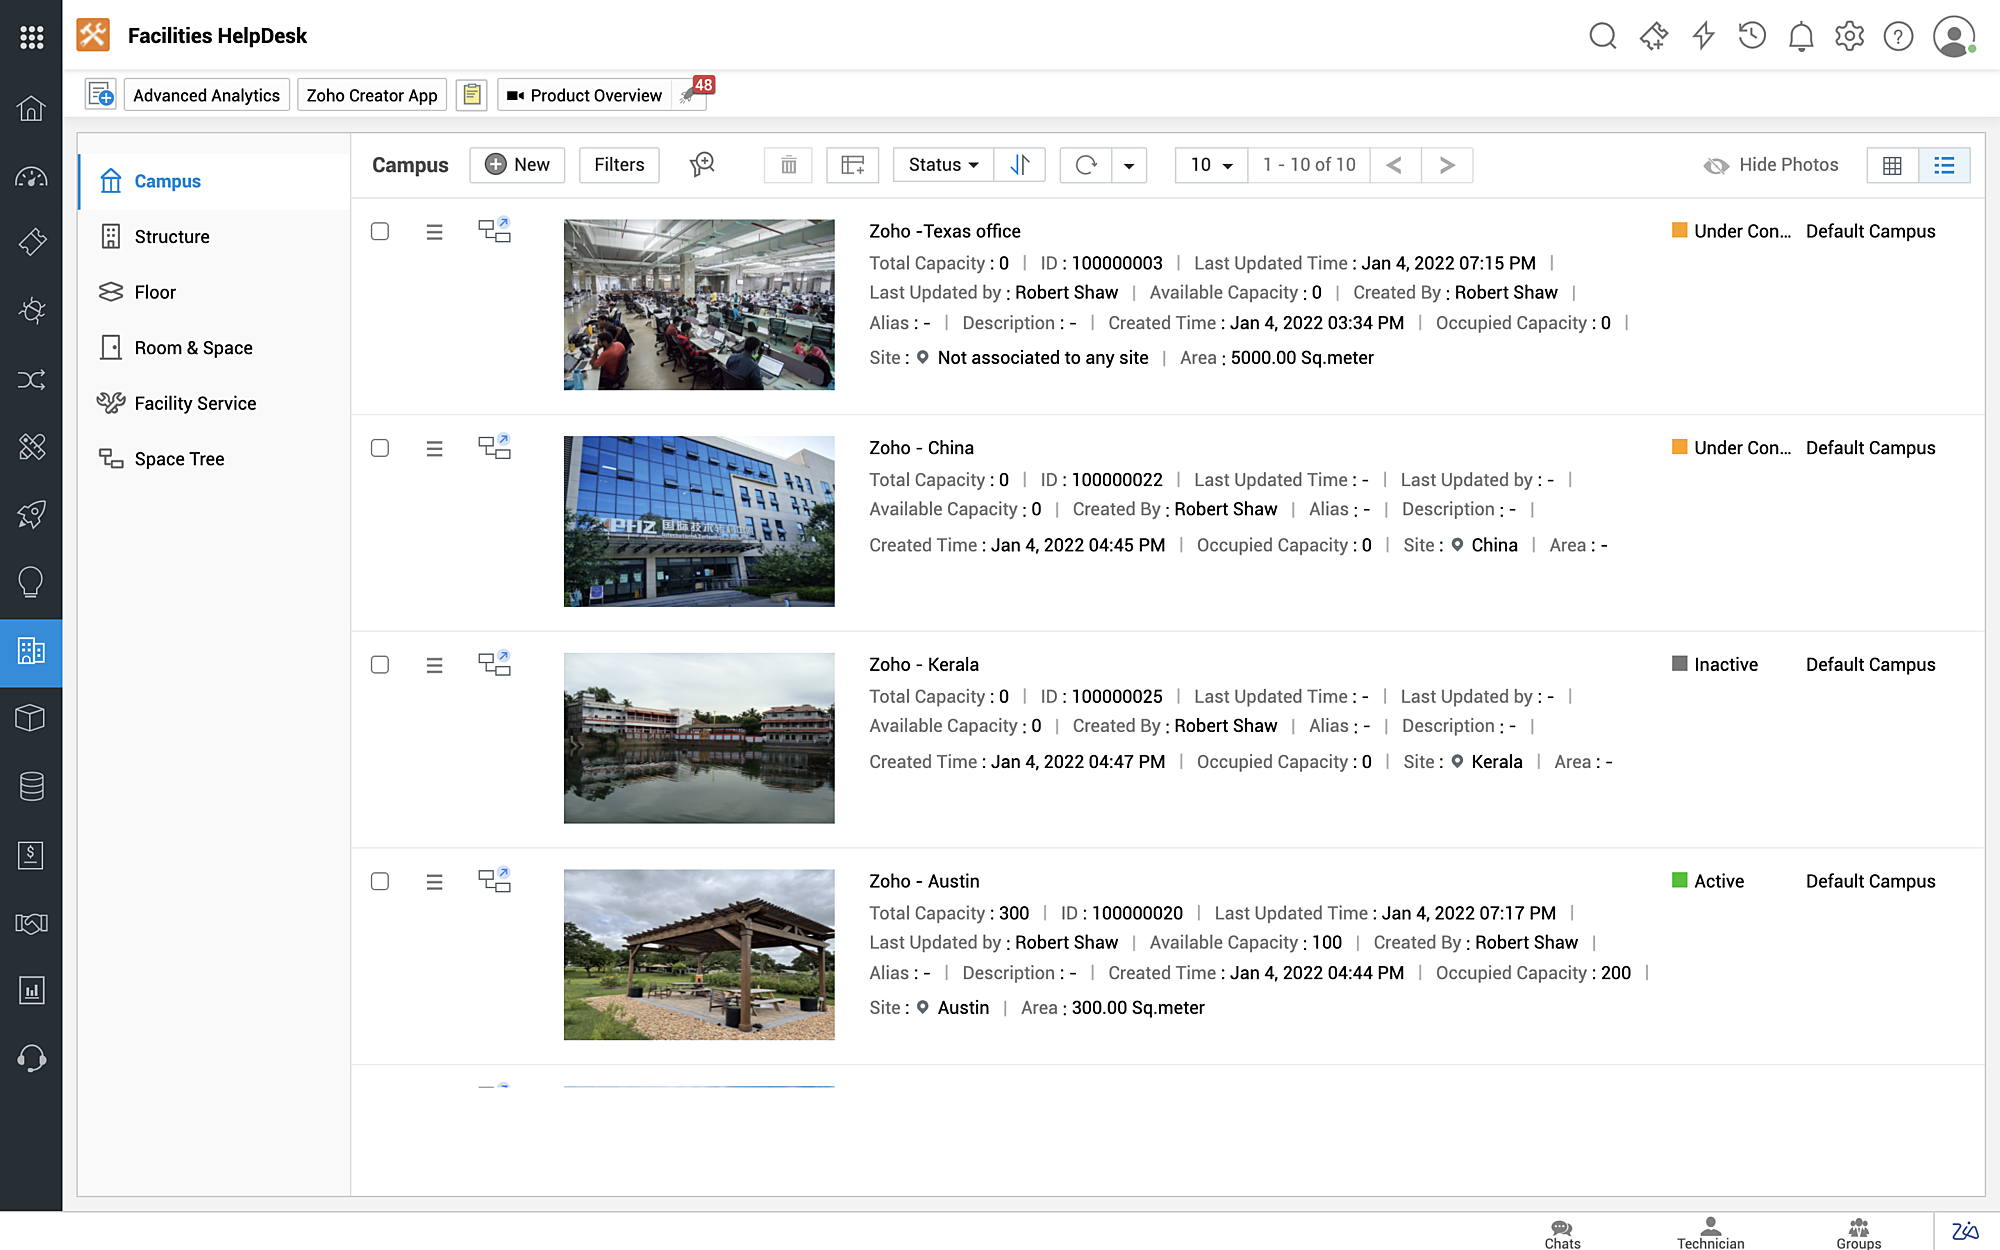Image resolution: width=2000 pixels, height=1250 pixels.
Task: Open the headset support icon at sidebar bottom
Action: pyautogui.click(x=31, y=1058)
